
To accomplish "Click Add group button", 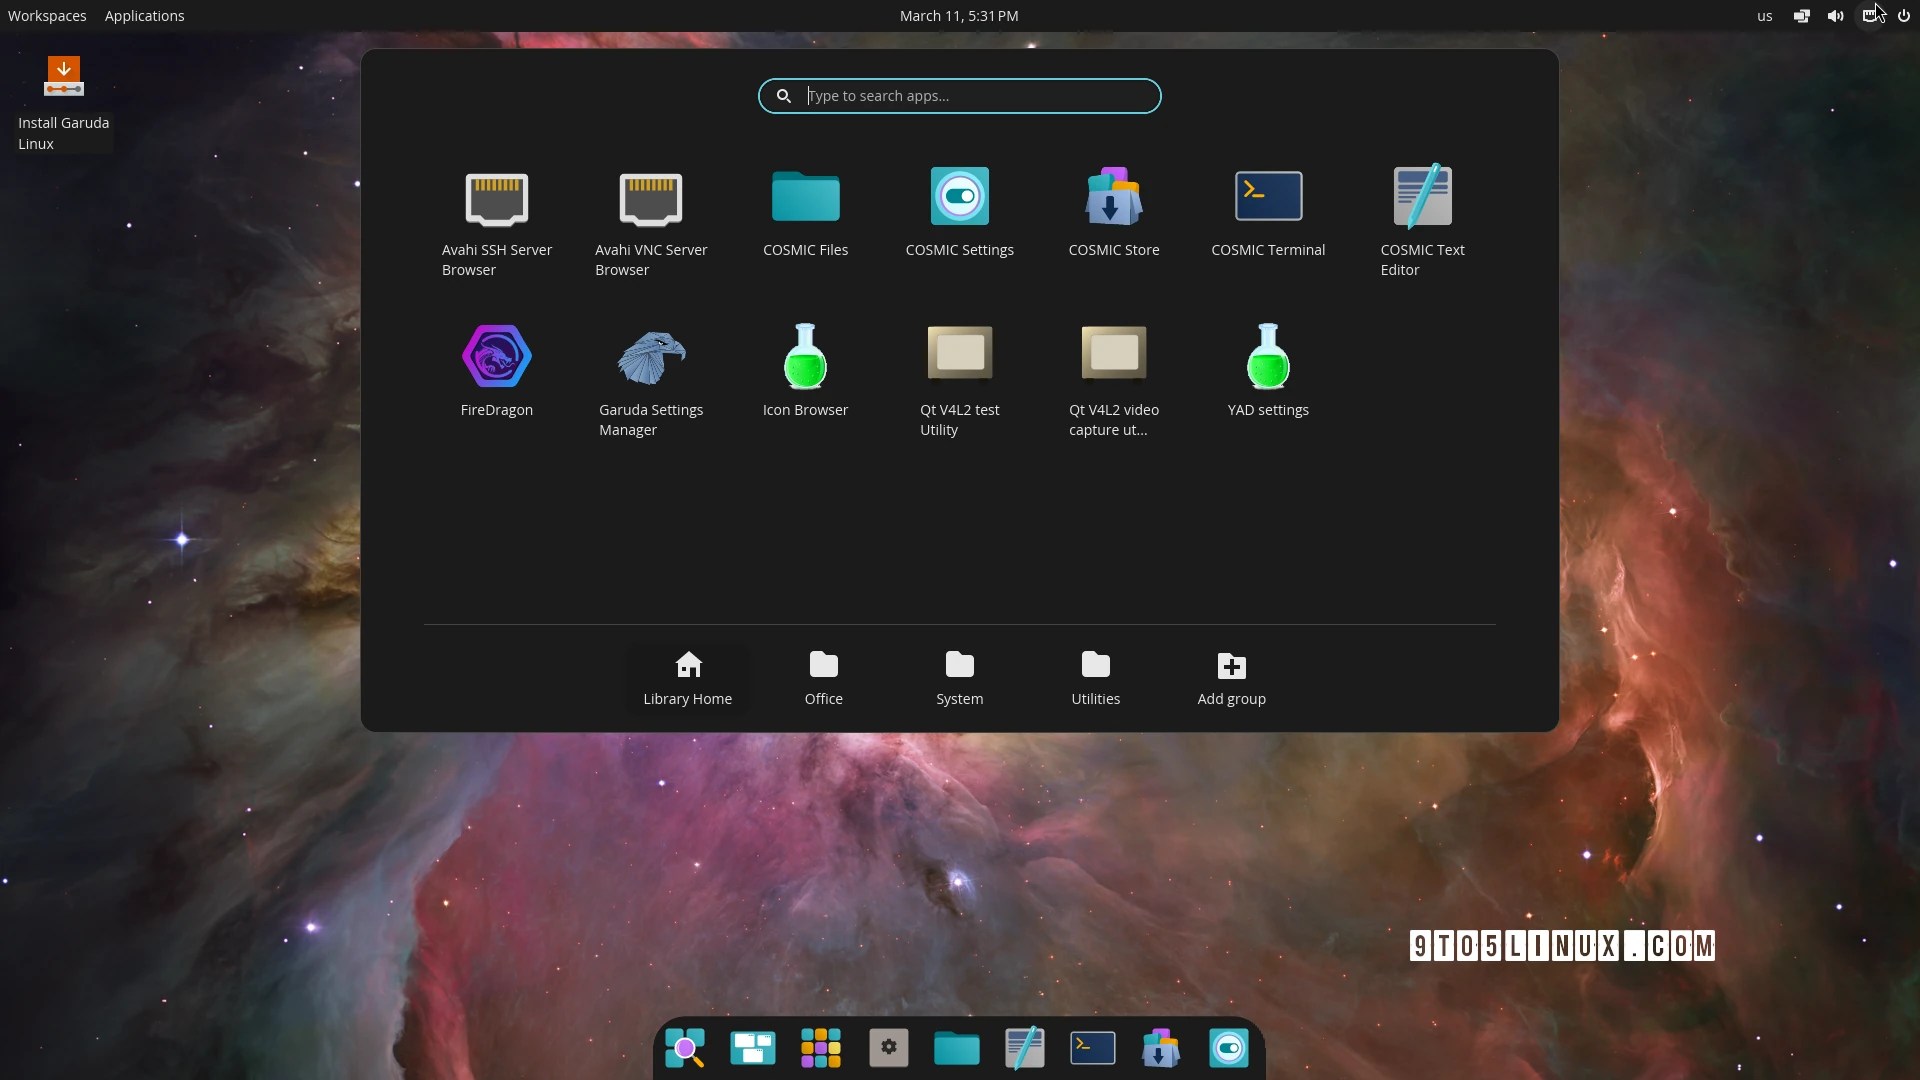I will coord(1231,678).
